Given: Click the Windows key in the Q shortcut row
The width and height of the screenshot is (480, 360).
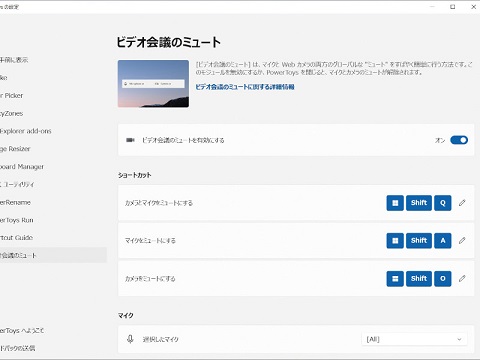Looking at the screenshot, I should pos(395,203).
